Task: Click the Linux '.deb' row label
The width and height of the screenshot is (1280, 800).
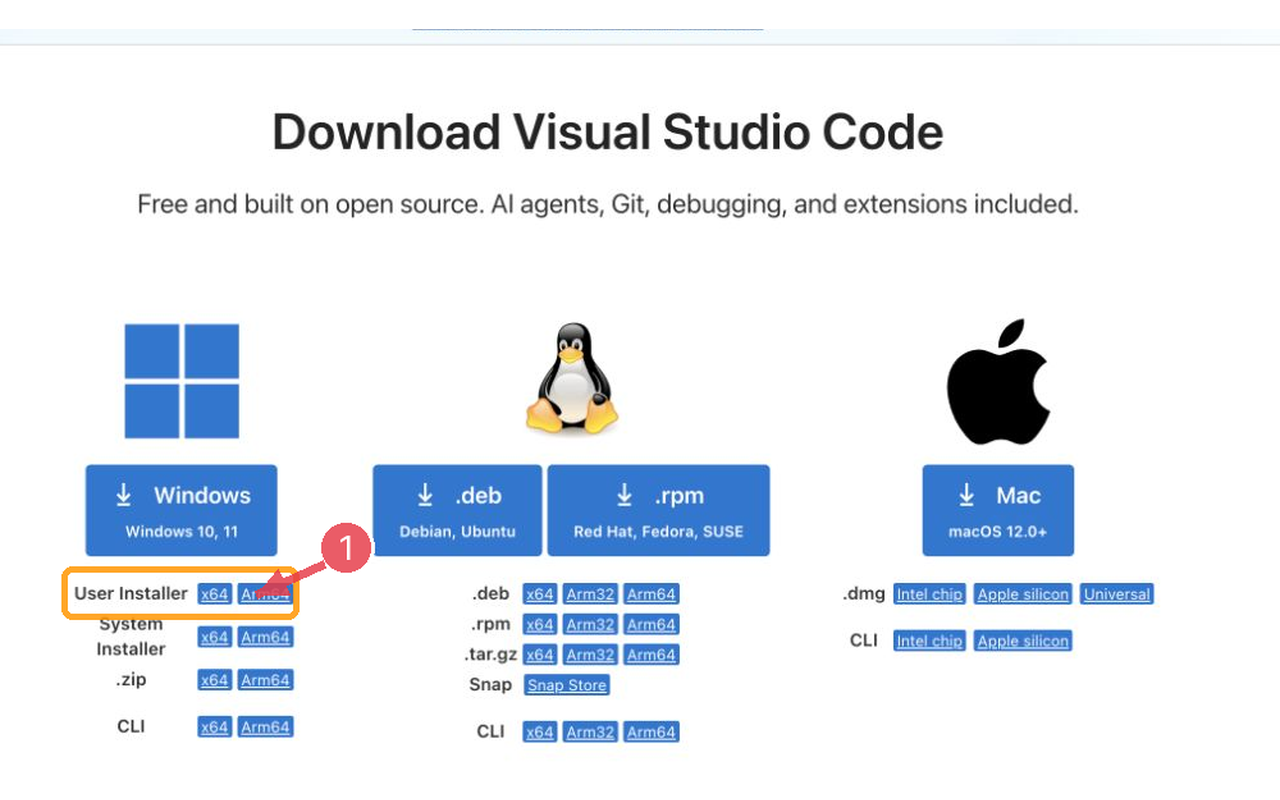Action: (491, 593)
